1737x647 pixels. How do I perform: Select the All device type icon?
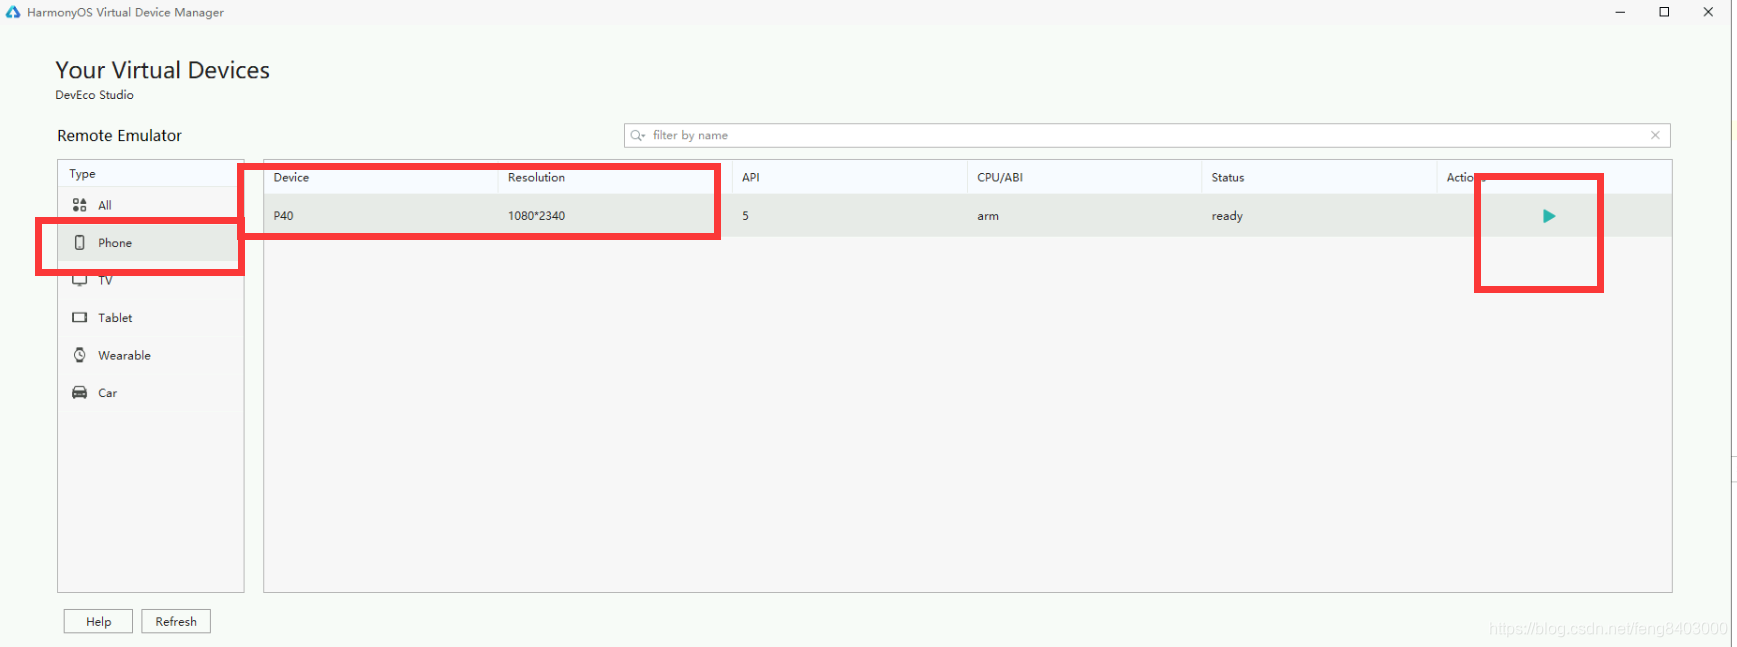pos(80,205)
